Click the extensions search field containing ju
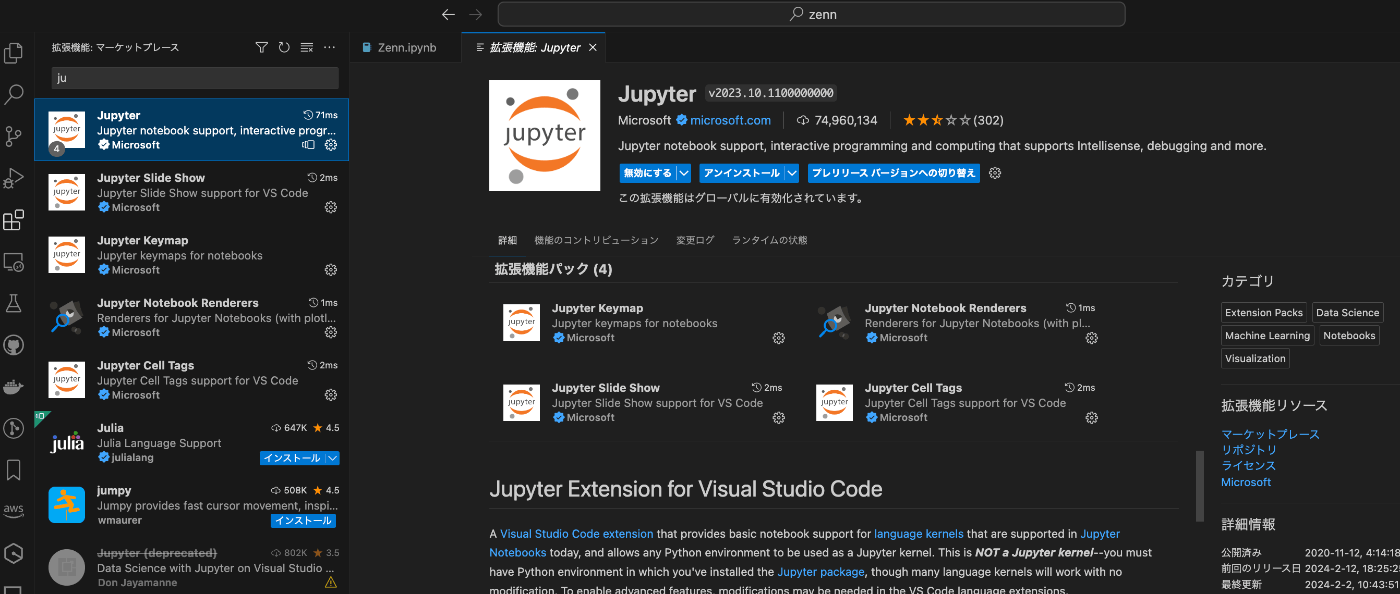Screen dimensions: 1400x594 (195, 78)
